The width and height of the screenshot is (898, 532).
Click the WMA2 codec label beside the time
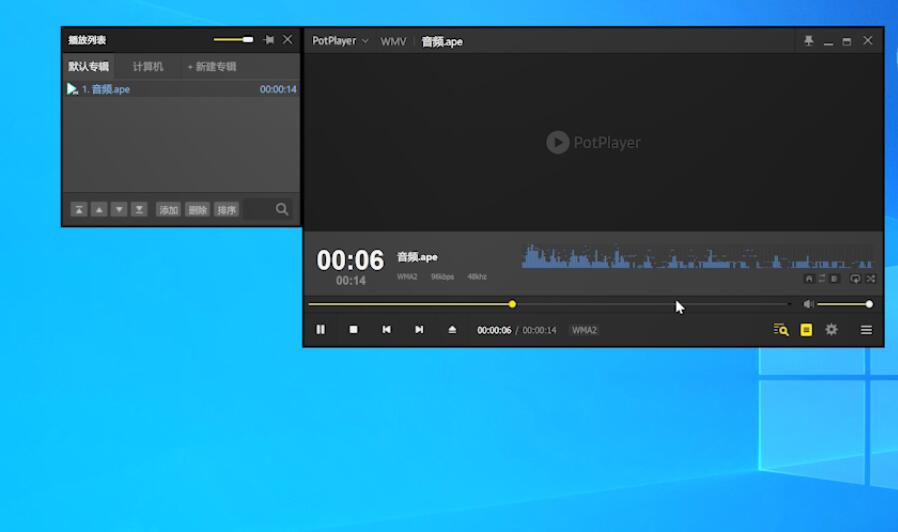584,330
